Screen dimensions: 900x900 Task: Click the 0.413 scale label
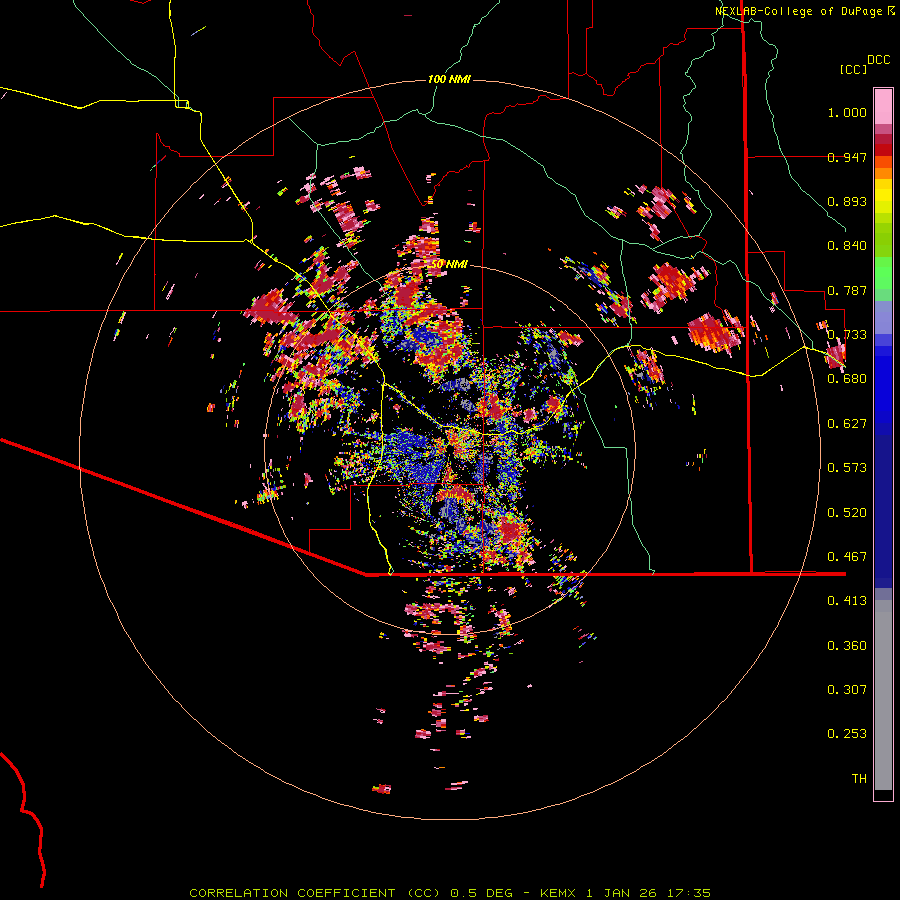tap(847, 601)
